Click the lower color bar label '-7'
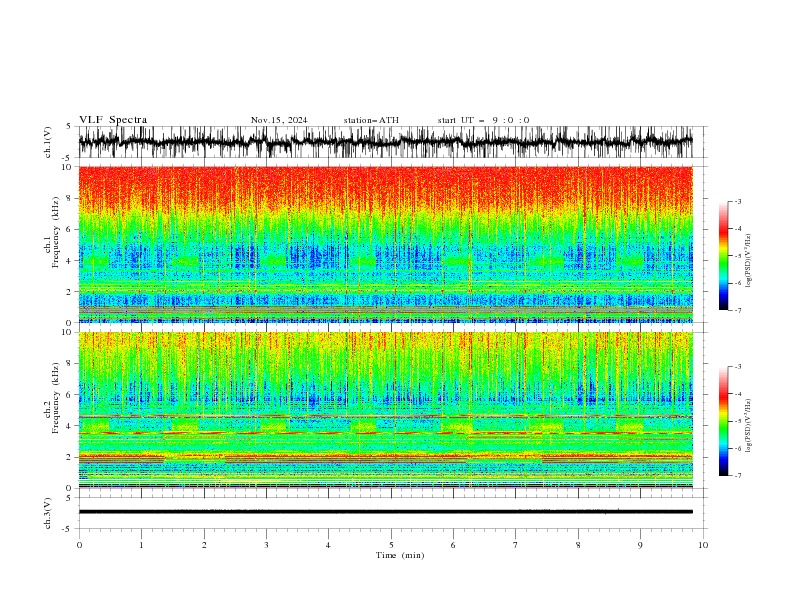 (737, 475)
